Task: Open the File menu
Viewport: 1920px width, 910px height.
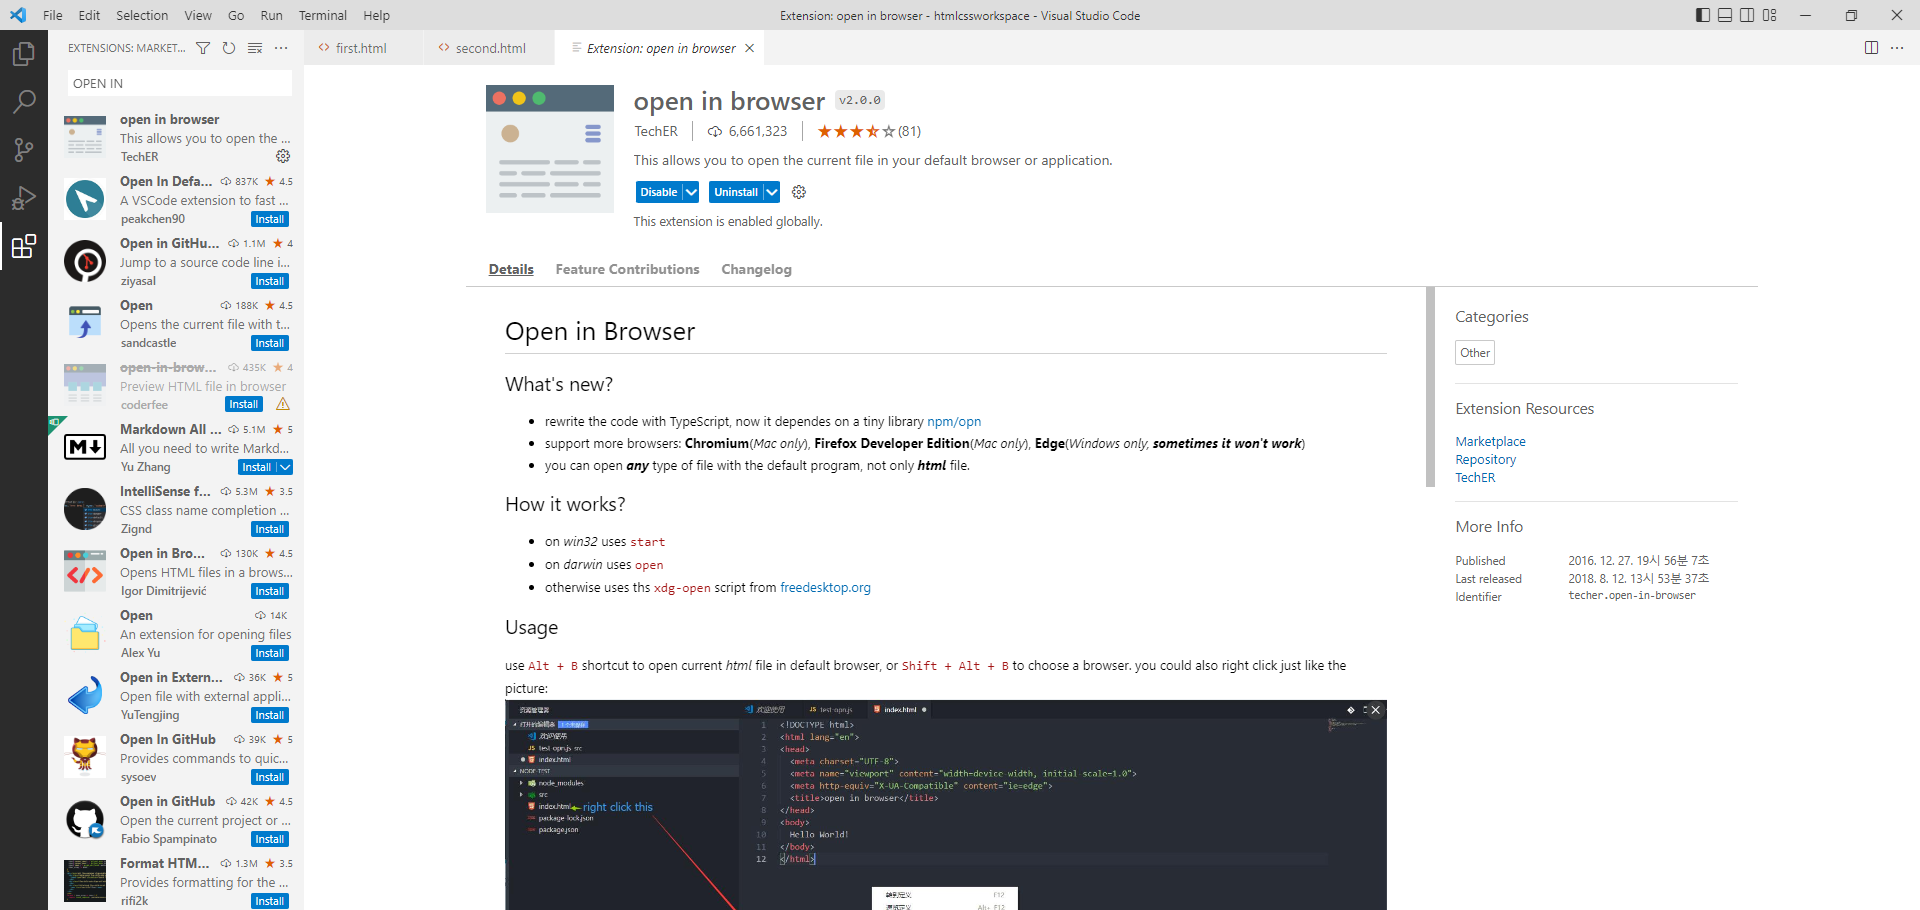Action: click(53, 15)
